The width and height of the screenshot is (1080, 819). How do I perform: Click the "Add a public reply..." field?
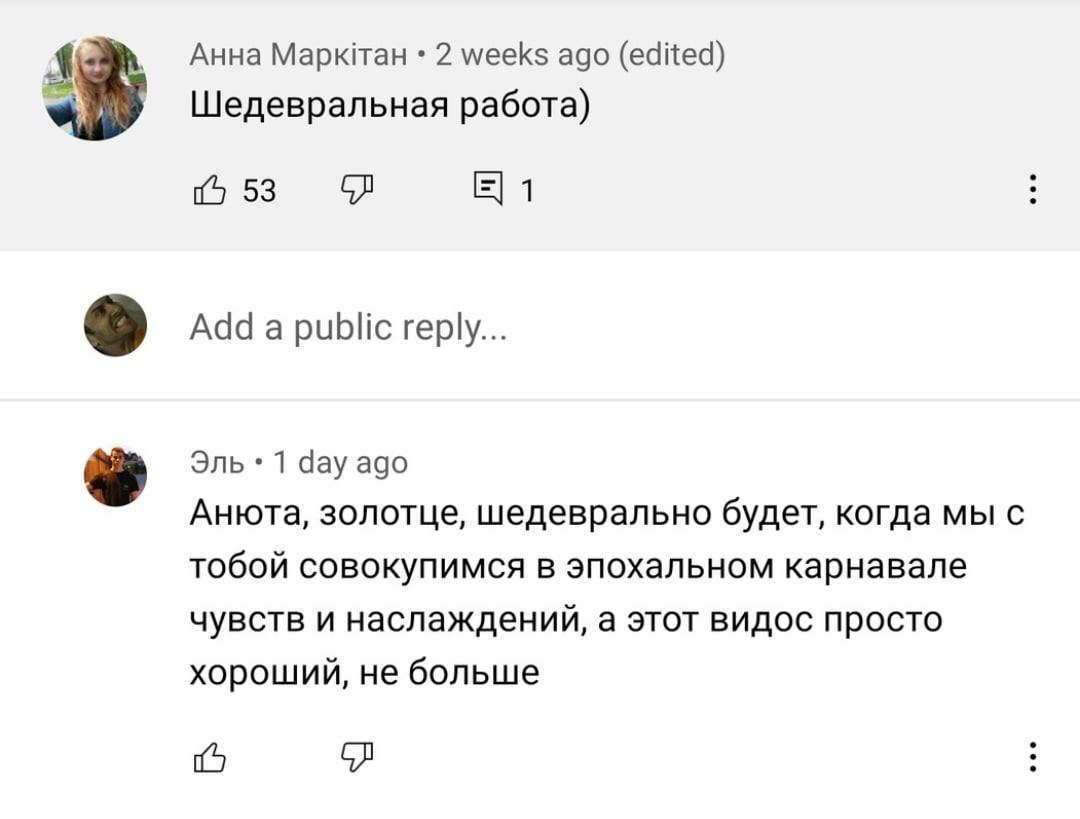348,326
